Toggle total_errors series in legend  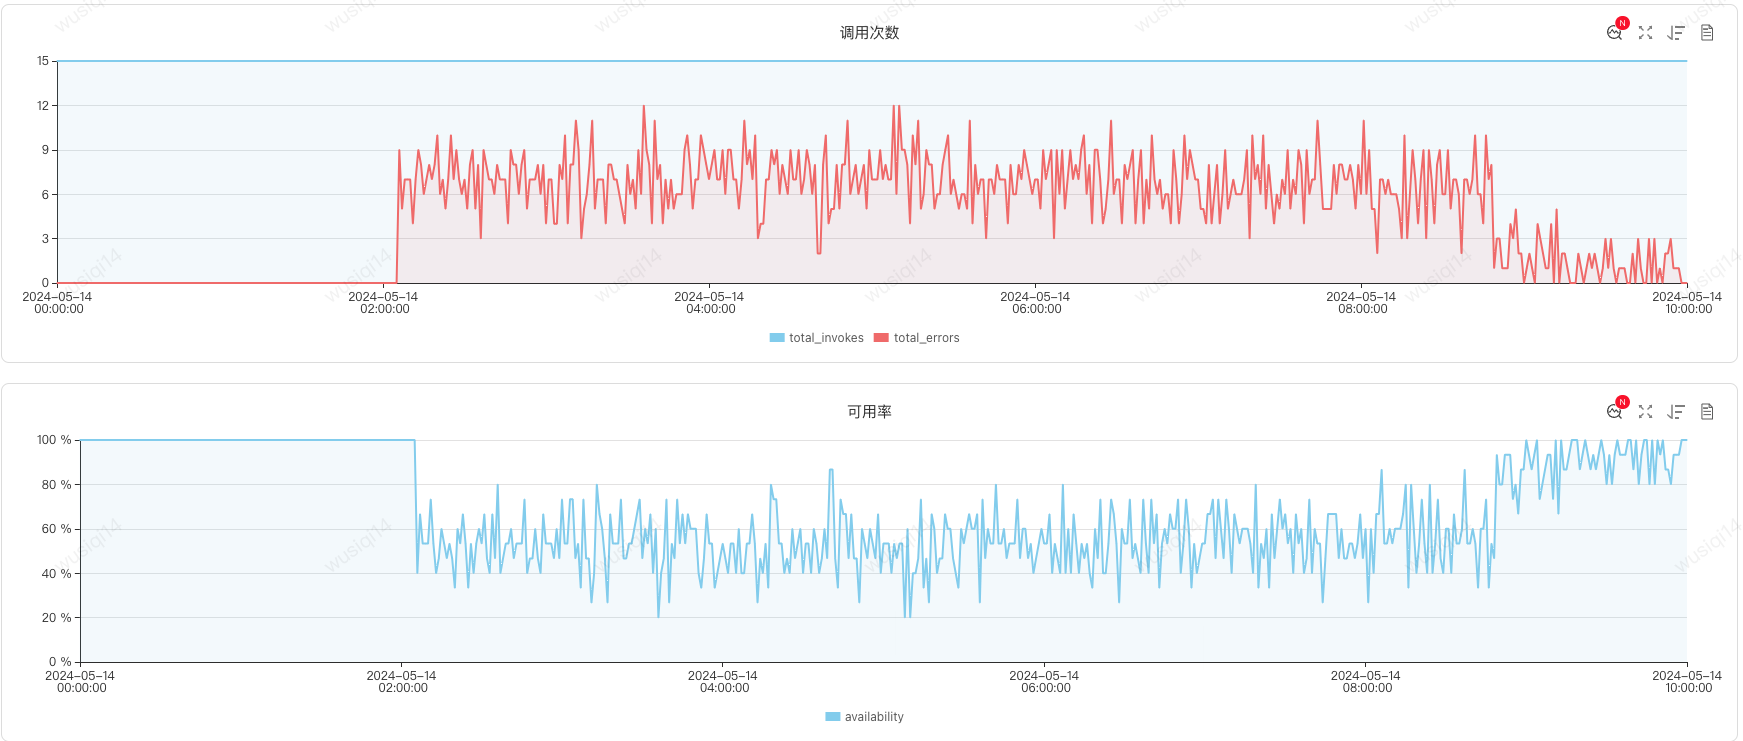(916, 338)
